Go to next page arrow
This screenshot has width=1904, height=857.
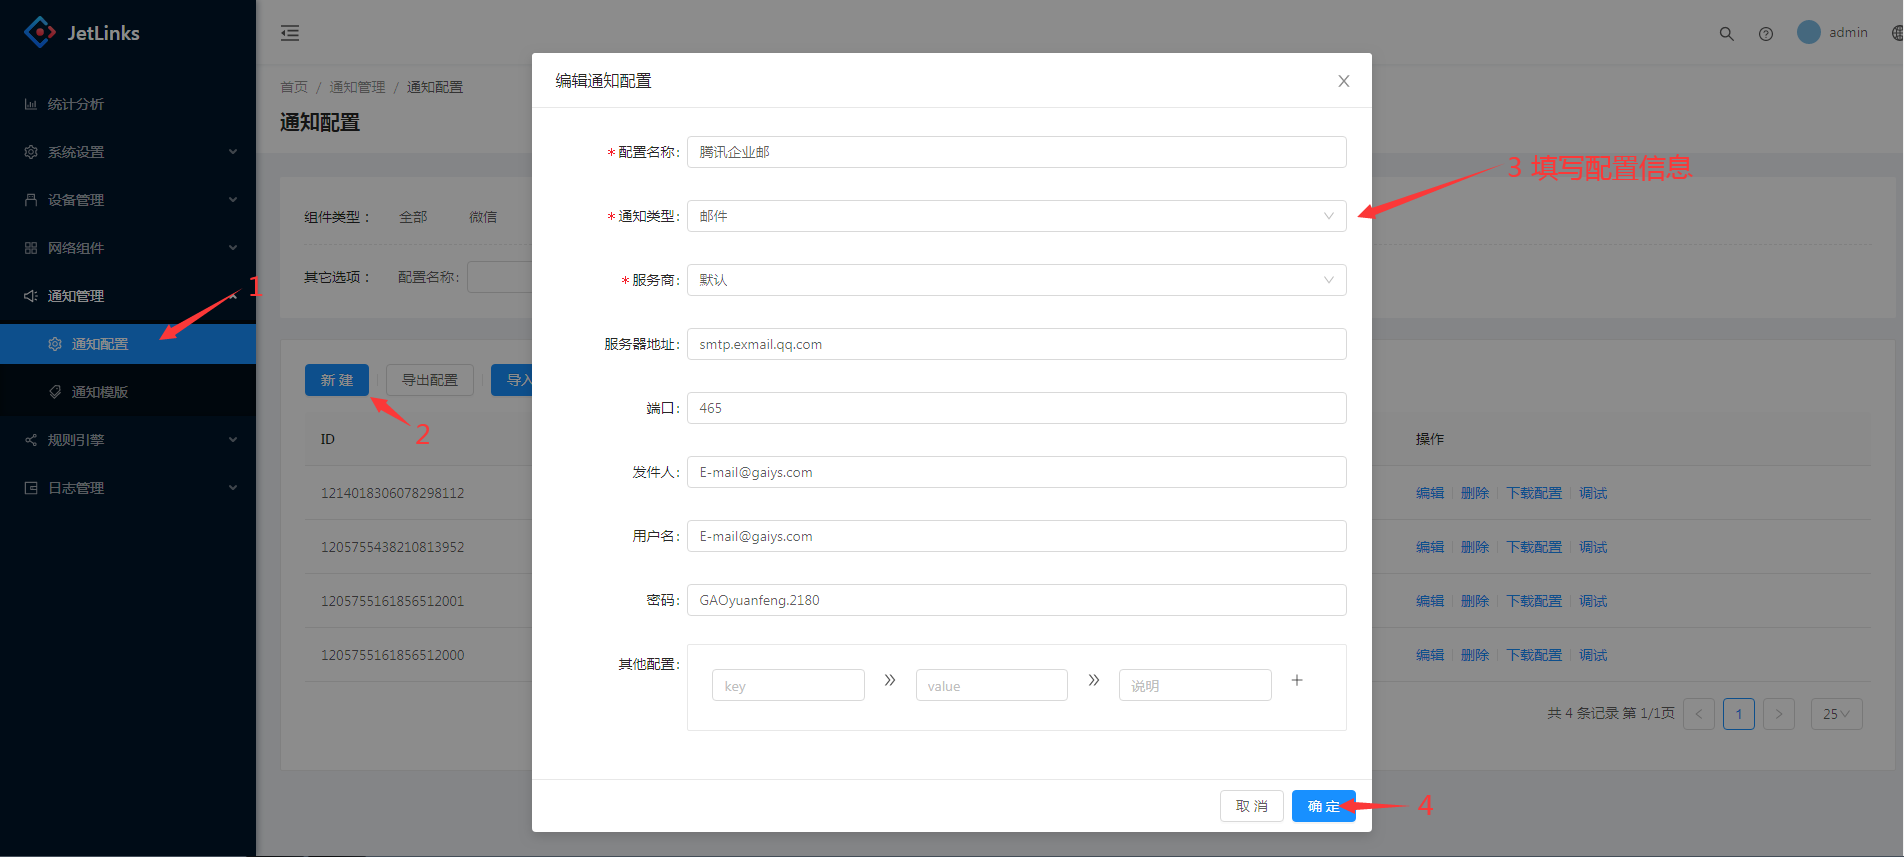1778,714
